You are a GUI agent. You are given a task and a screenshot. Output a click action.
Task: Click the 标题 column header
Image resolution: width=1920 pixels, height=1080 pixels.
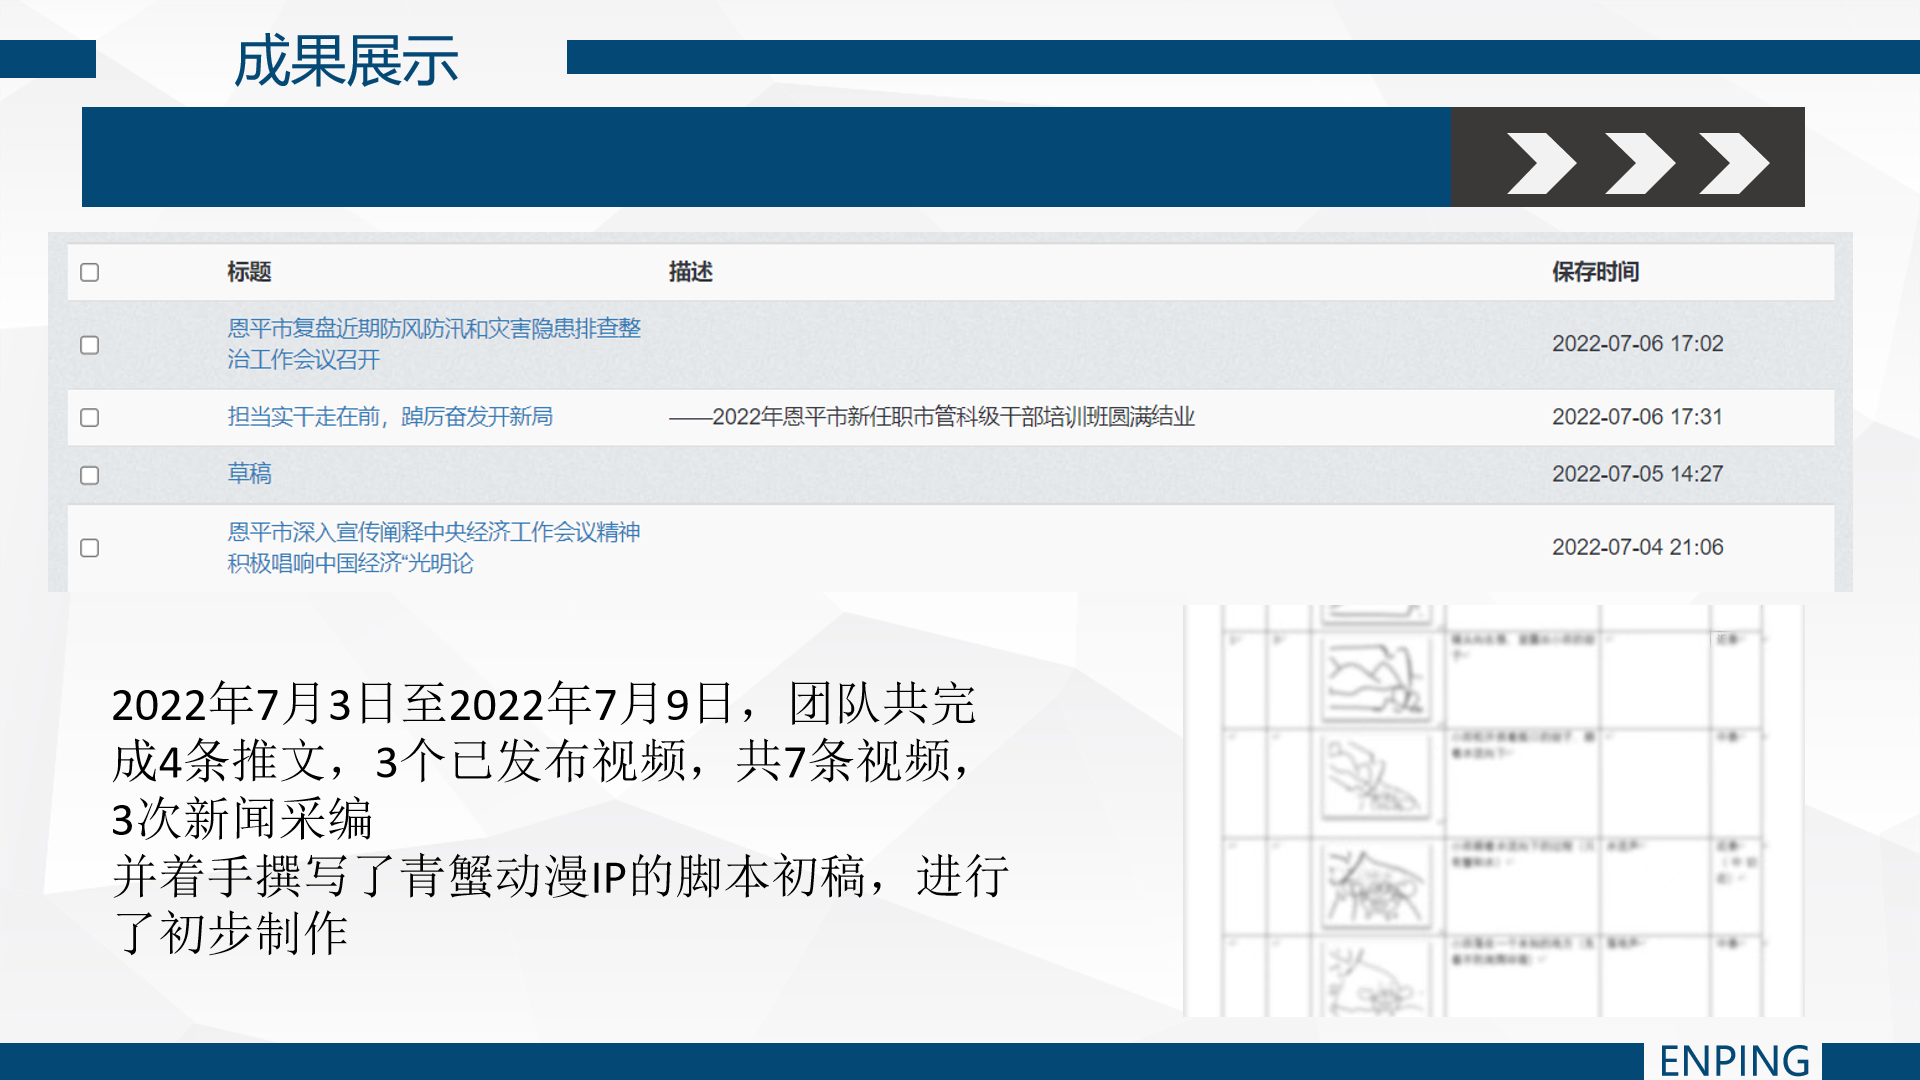pyautogui.click(x=249, y=272)
